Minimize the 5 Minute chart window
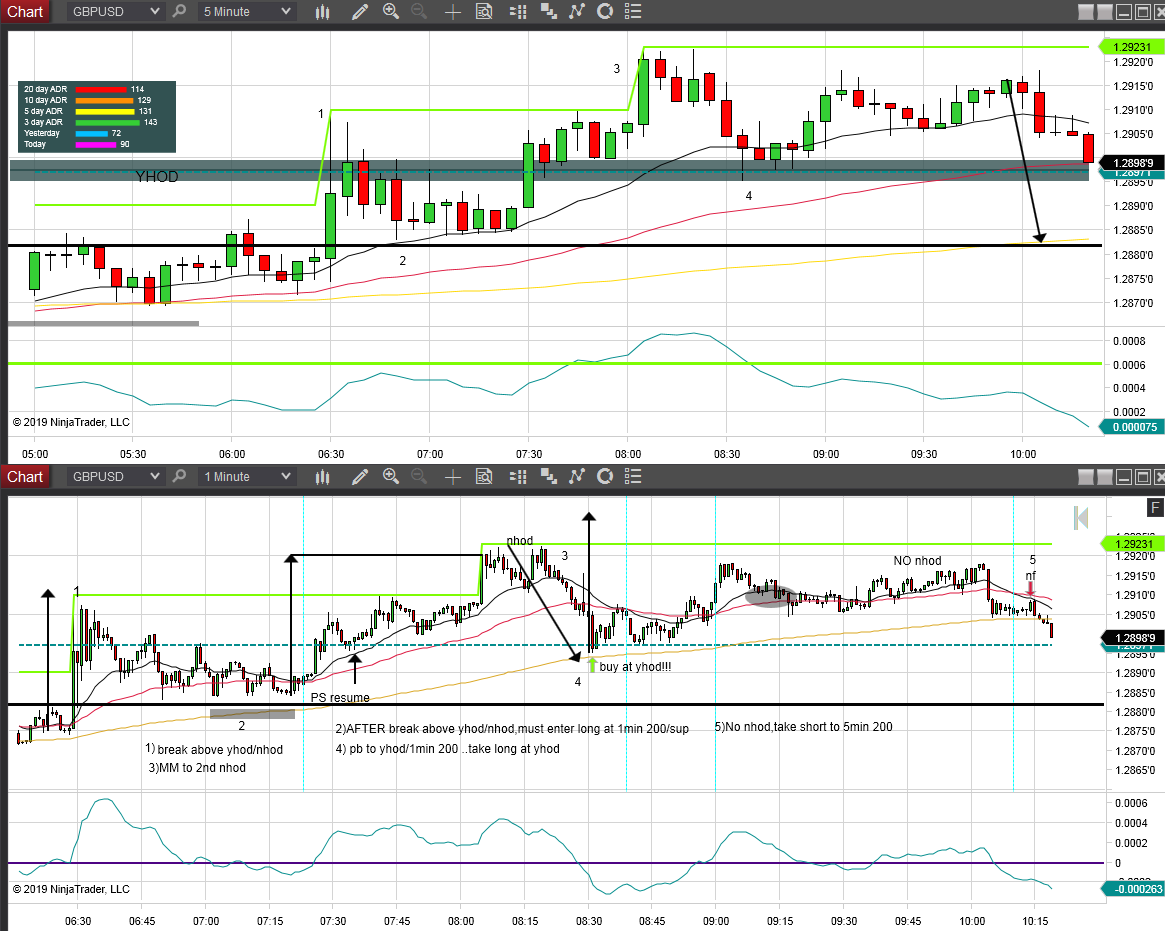 [x=1123, y=11]
